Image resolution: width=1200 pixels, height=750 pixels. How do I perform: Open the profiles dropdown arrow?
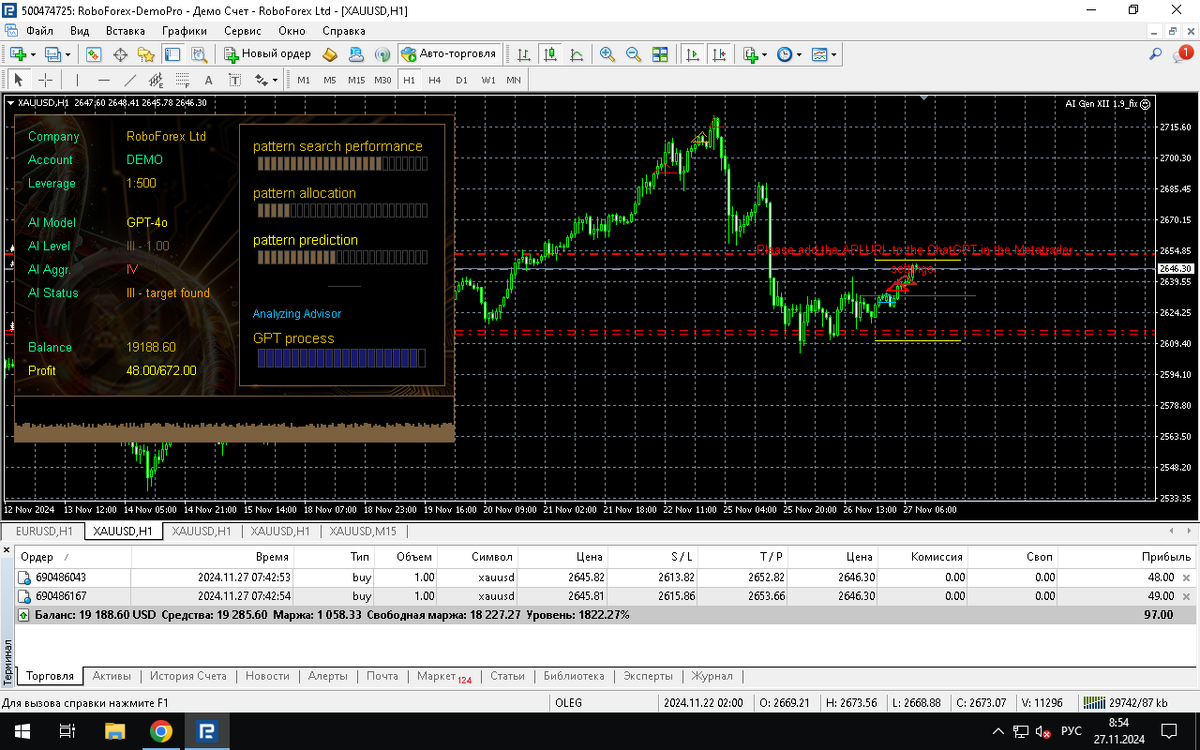(67, 54)
